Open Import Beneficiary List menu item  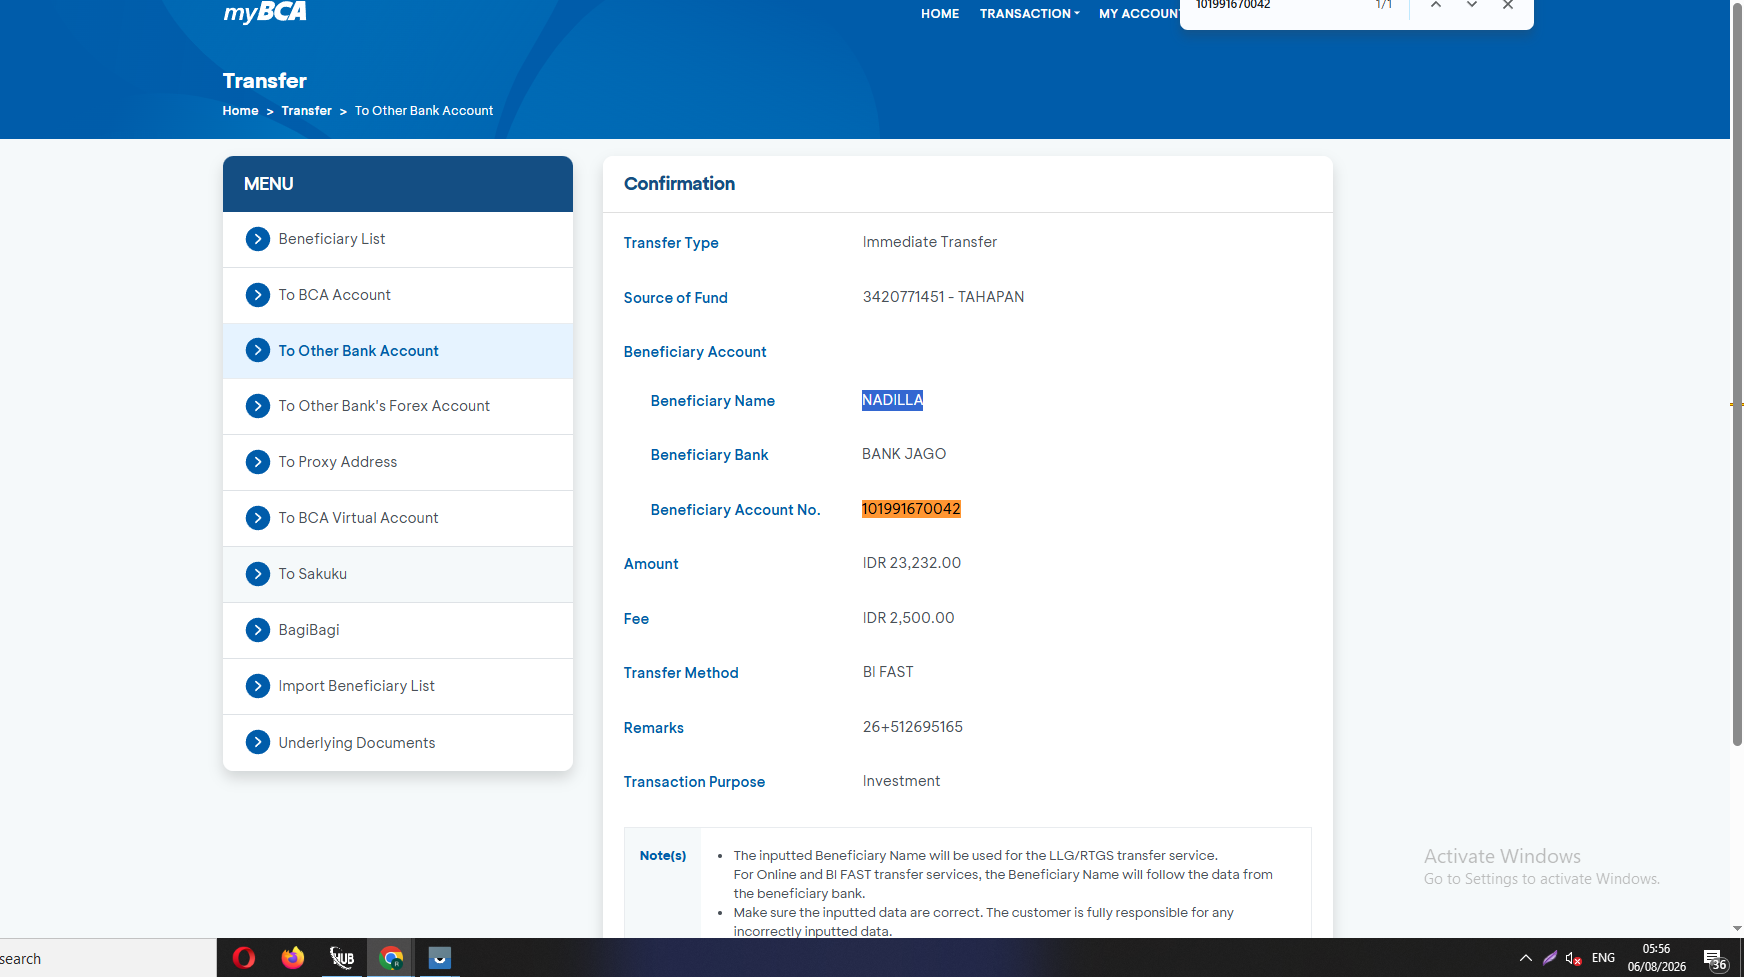[398, 686]
